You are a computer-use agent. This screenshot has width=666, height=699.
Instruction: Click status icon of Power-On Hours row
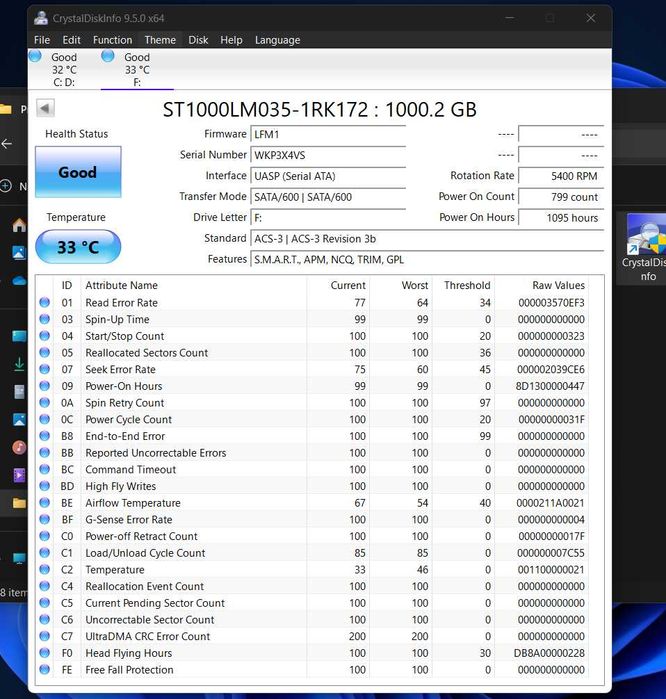click(x=45, y=386)
